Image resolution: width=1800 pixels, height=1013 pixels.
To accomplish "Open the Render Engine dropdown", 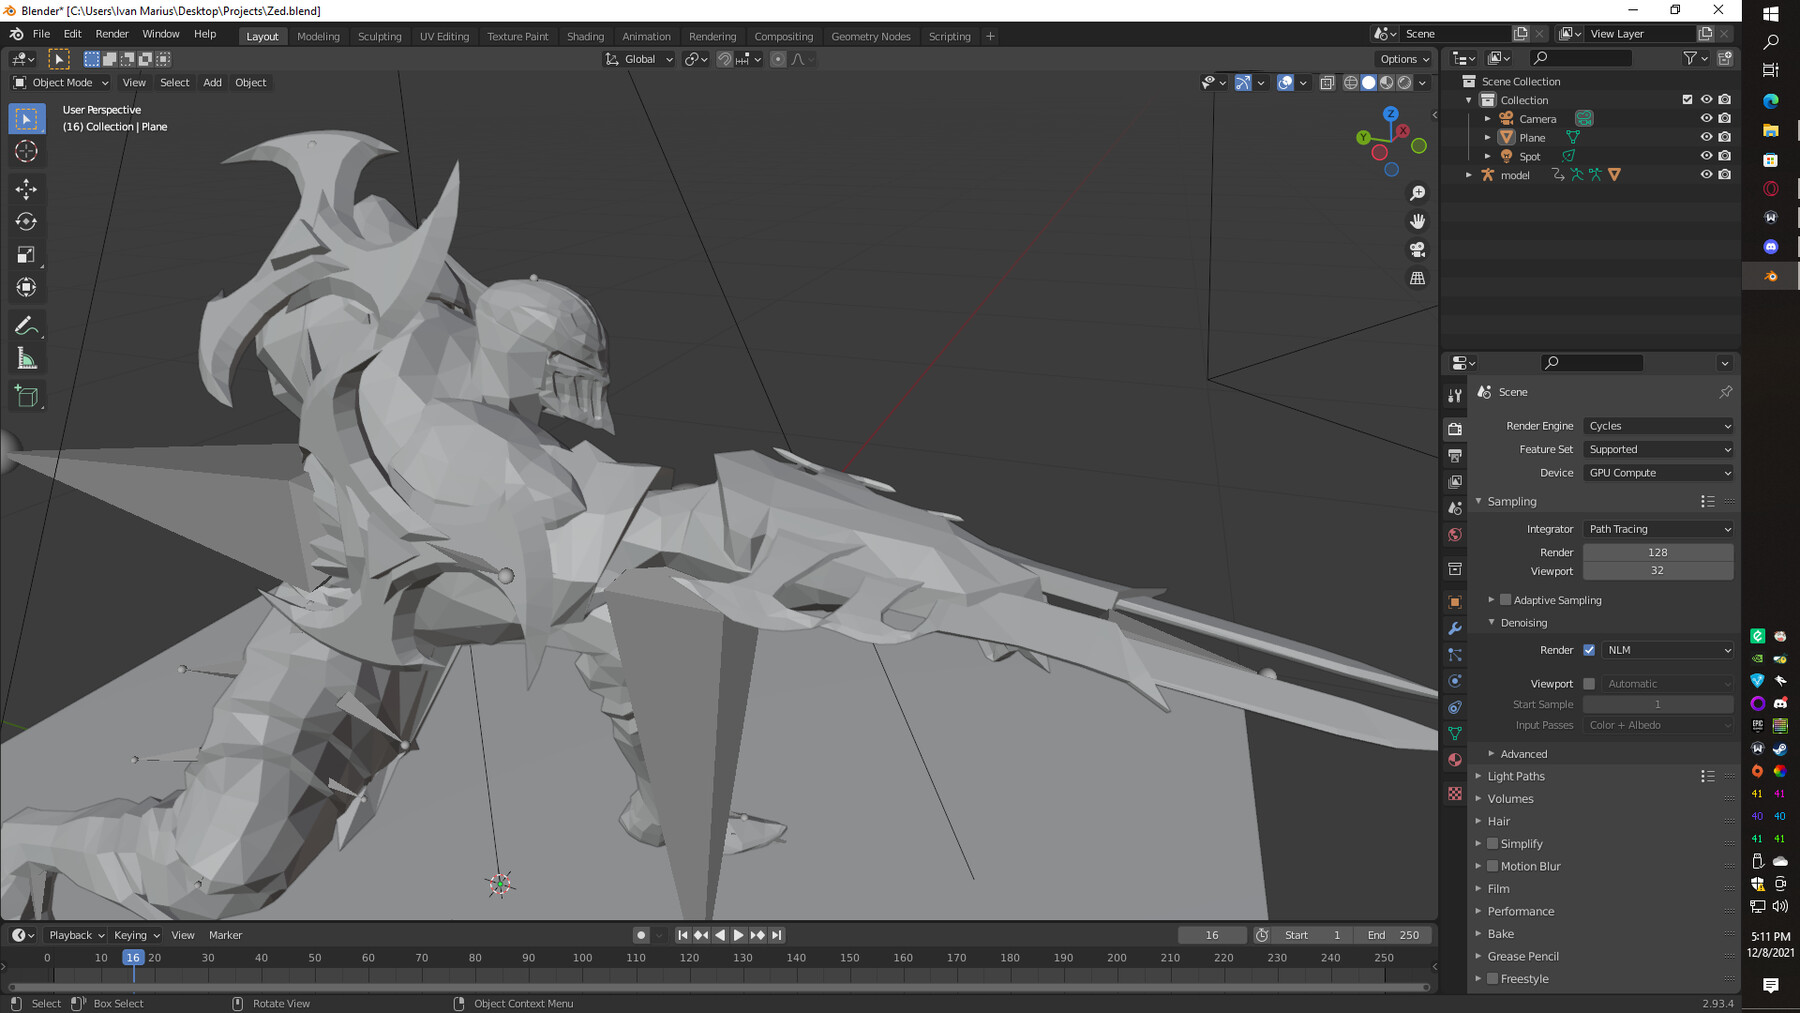I will [1658, 426].
